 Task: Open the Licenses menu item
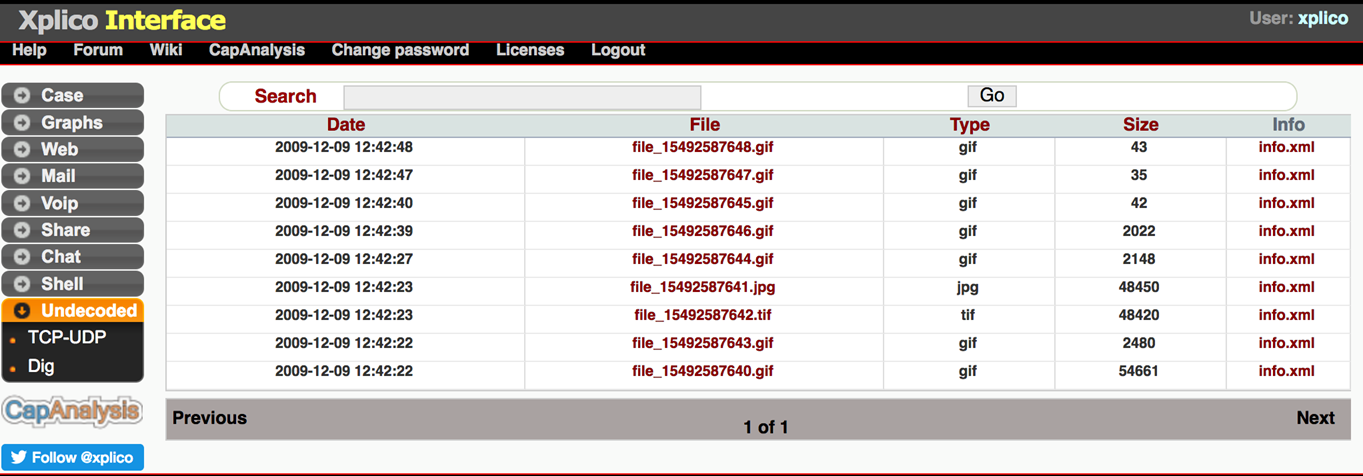pos(530,50)
